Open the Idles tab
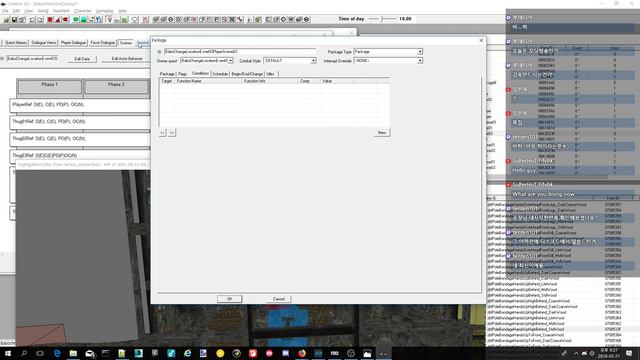Image resolution: width=640 pixels, height=360 pixels. [271, 74]
